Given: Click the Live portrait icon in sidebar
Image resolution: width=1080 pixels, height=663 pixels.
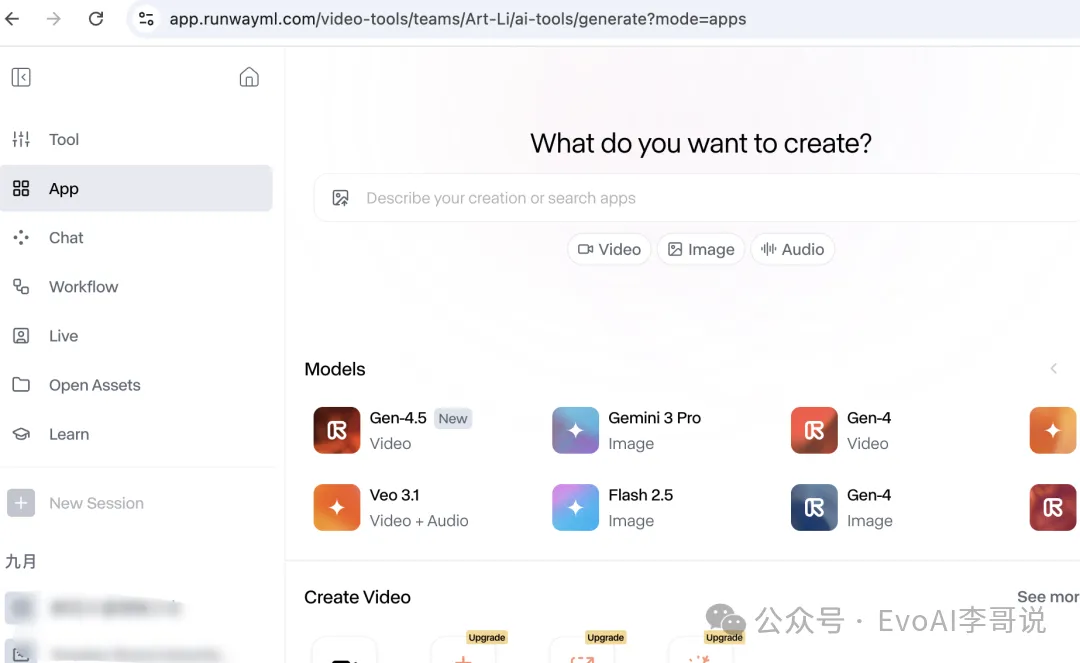Looking at the screenshot, I should point(21,336).
